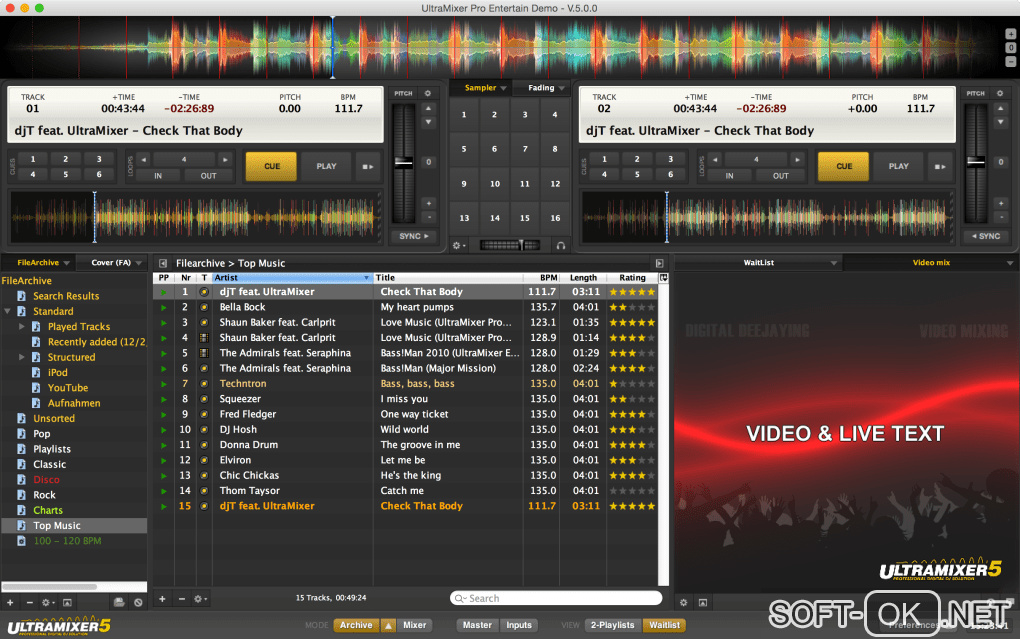The image size is (1020, 639).
Task: Toggle deck 1 SYNC
Action: [414, 236]
